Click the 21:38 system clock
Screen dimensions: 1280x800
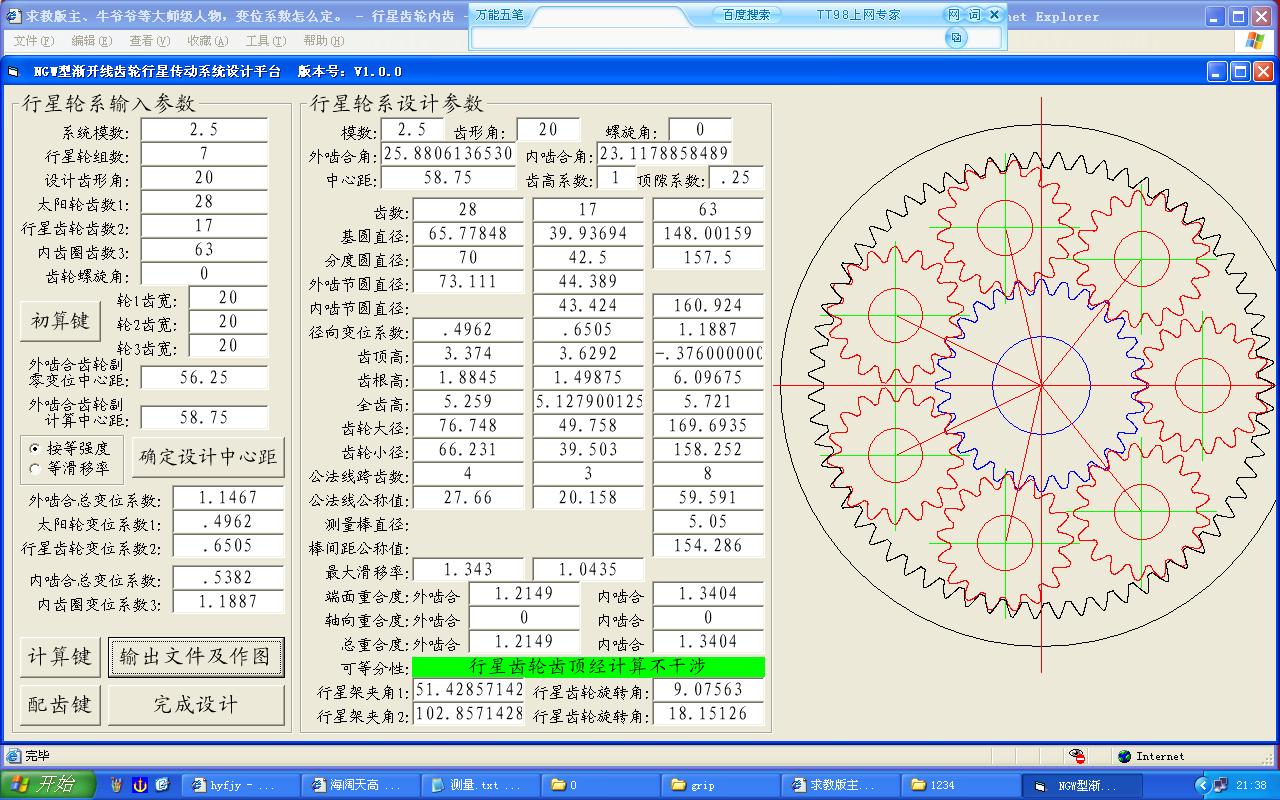click(1252, 785)
